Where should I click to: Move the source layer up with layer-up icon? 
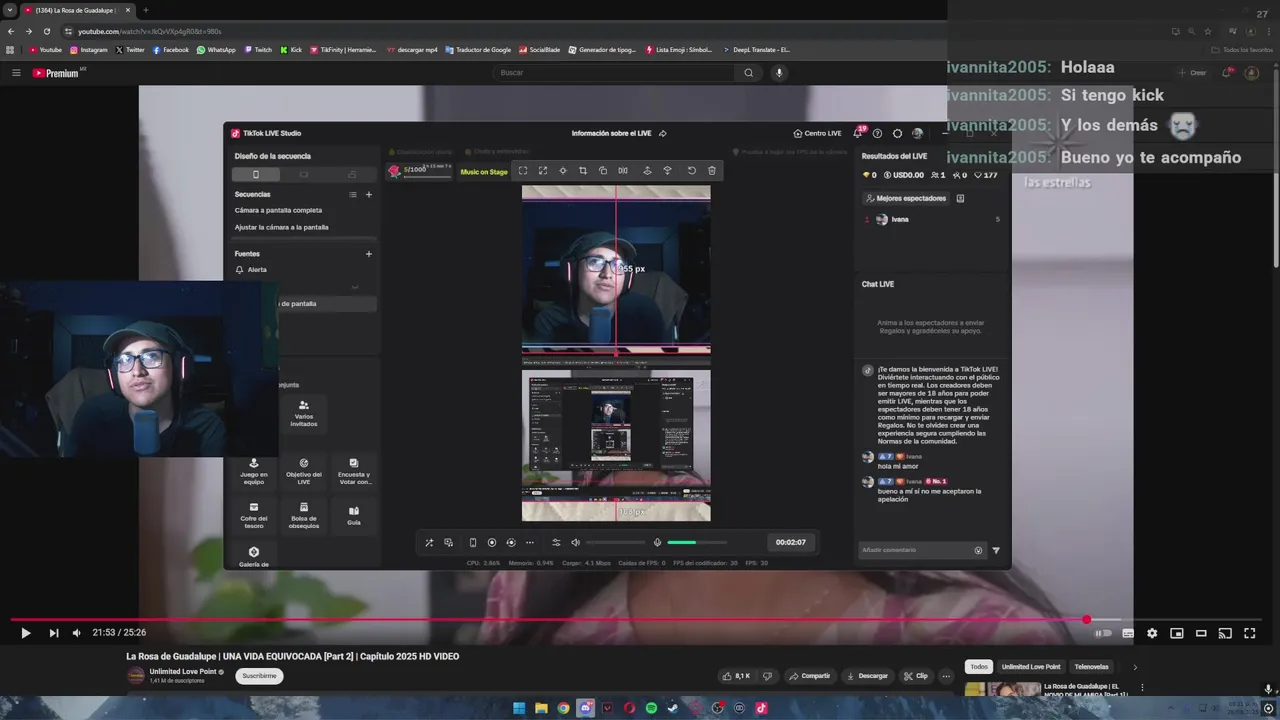coord(647,171)
